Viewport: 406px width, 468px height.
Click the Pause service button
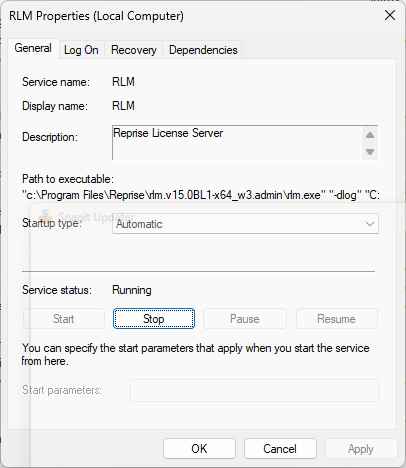[245, 319]
